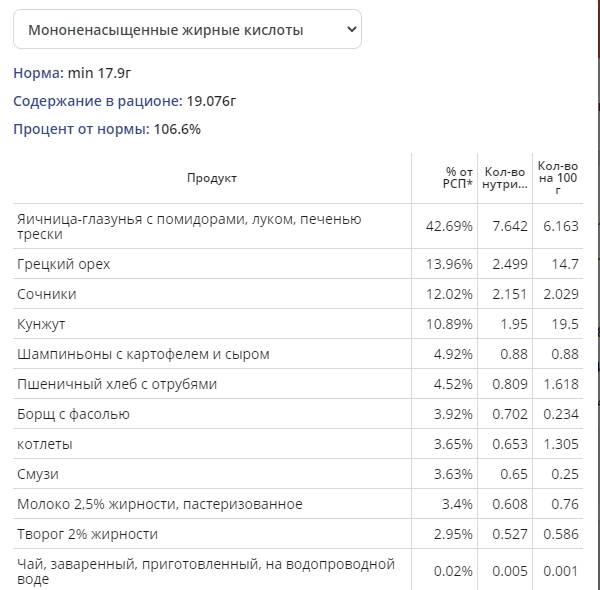The image size is (600, 590).
Task: Click Пшеничный хлеб с отрубями row
Action: tap(117, 384)
